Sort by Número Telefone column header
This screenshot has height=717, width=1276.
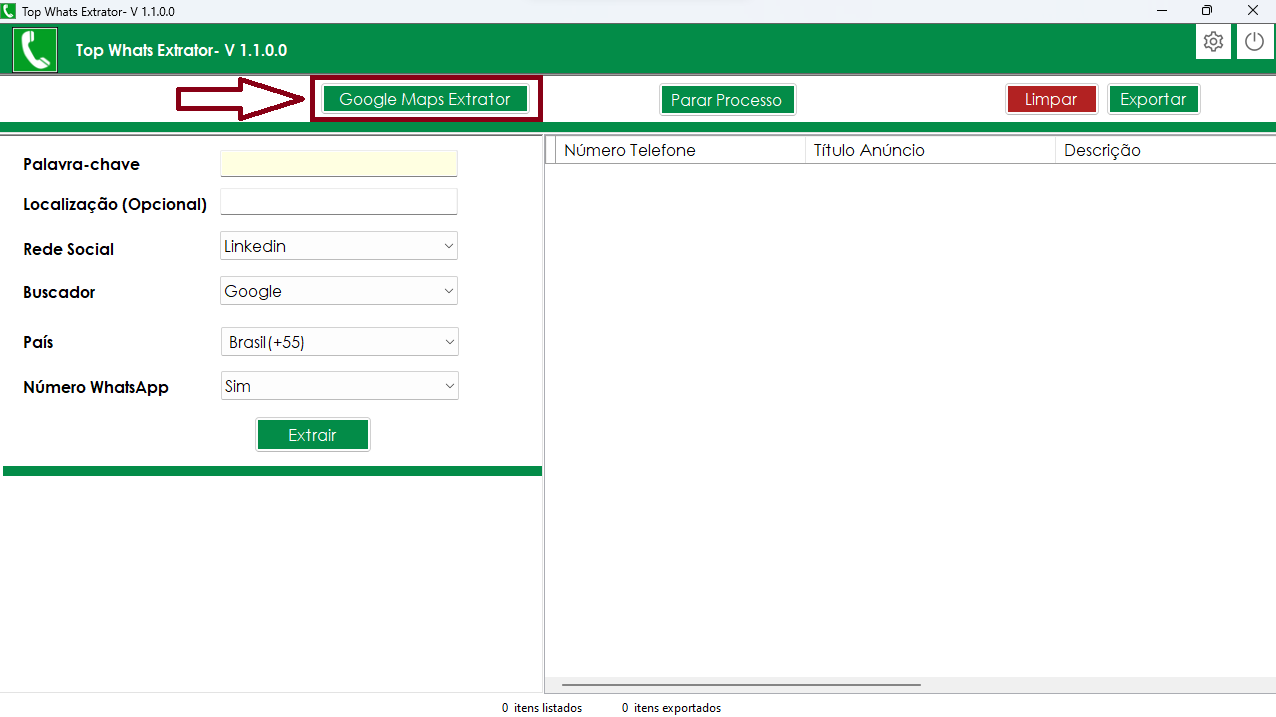[x=680, y=150]
